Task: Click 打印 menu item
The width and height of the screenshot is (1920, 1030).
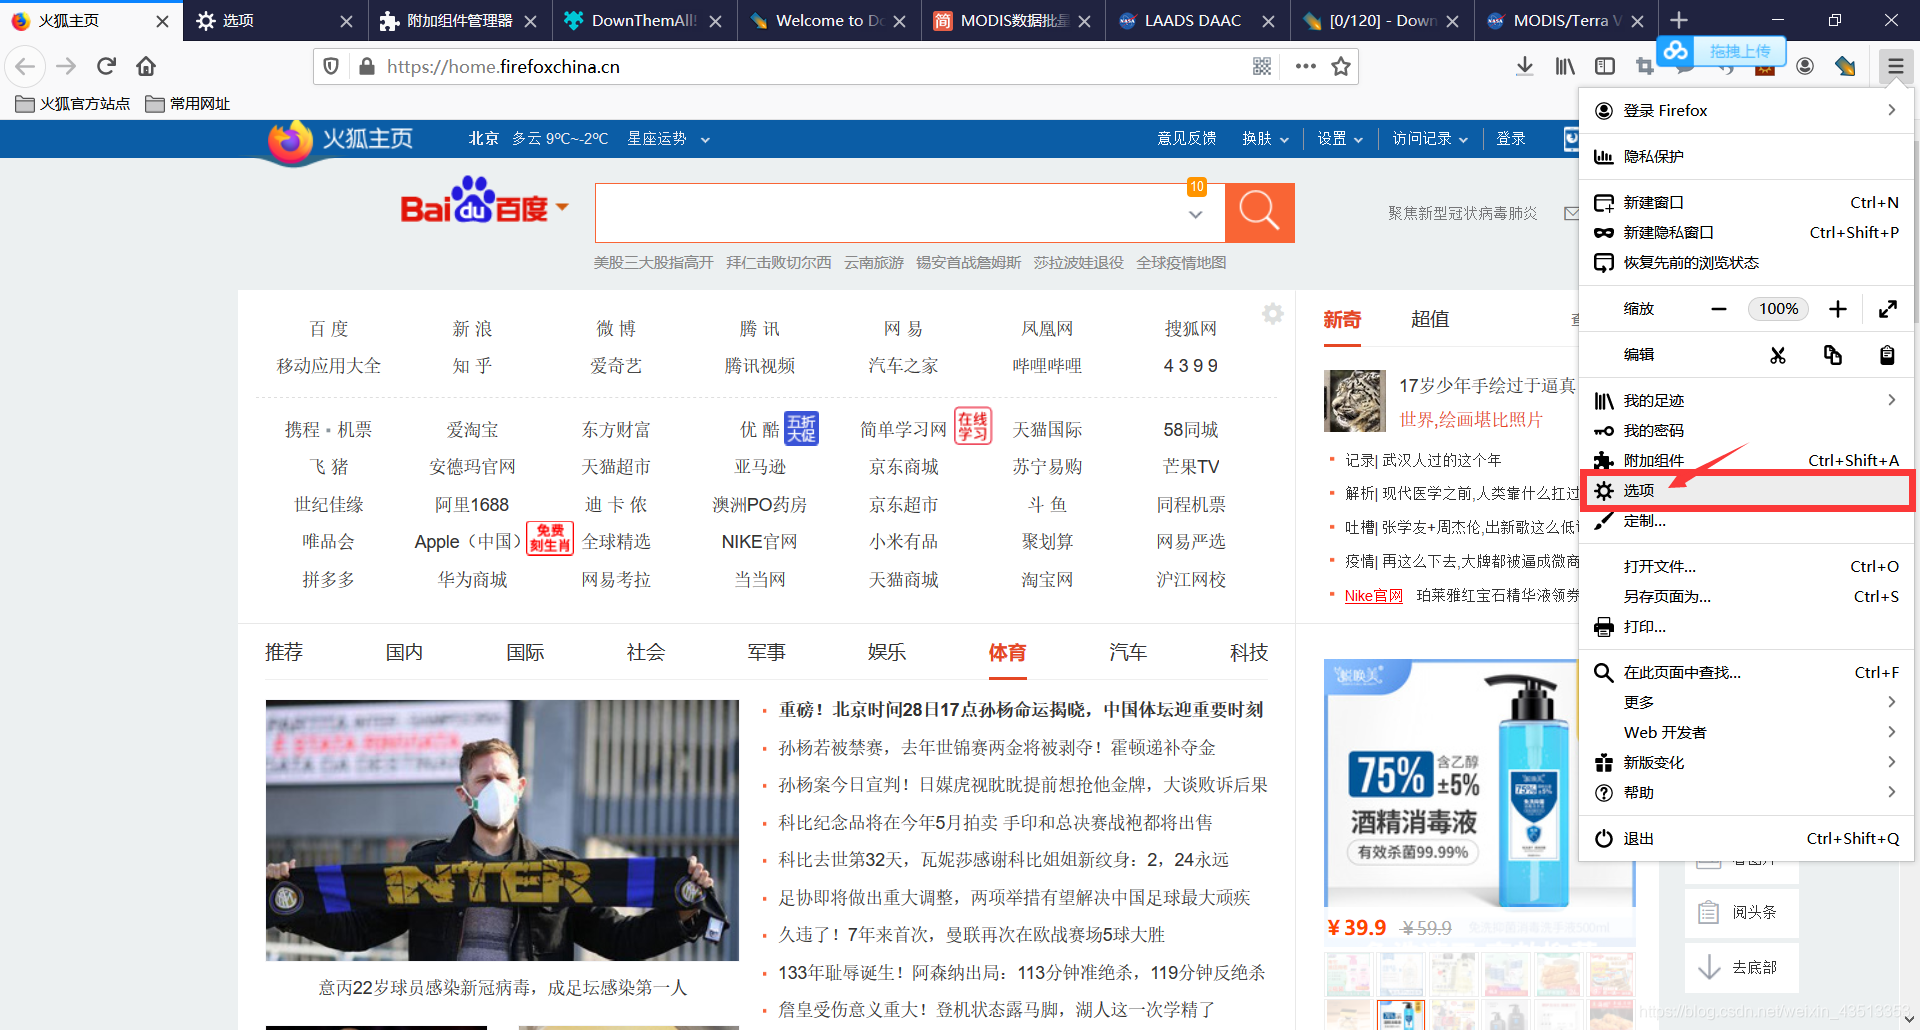Action: click(x=1745, y=627)
